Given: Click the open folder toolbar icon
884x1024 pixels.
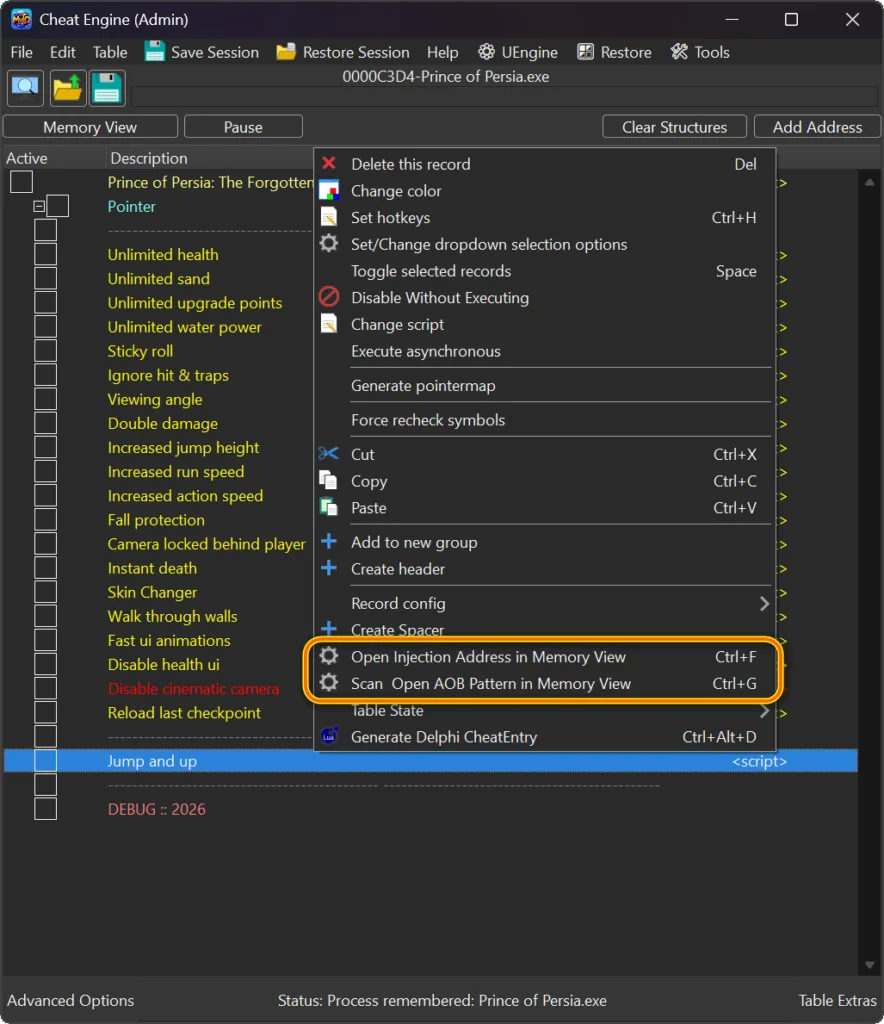Looking at the screenshot, I should click(x=67, y=88).
